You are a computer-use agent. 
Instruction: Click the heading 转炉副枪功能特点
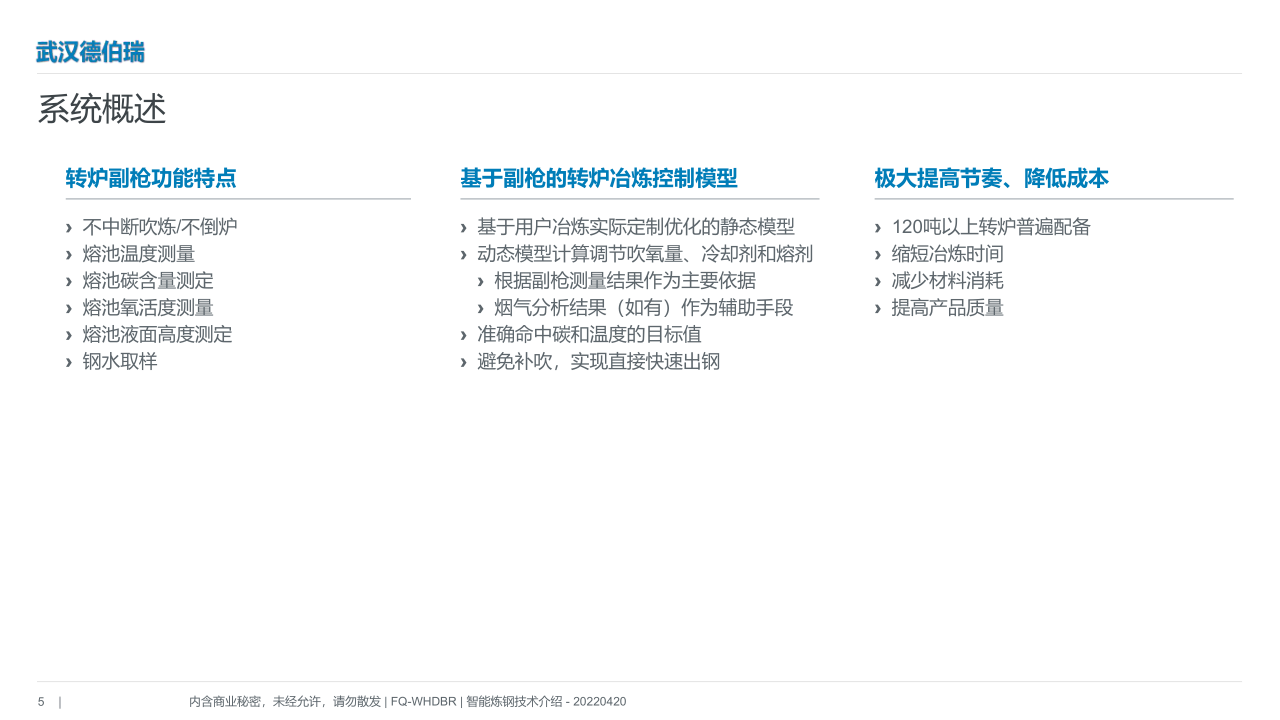[x=151, y=178]
